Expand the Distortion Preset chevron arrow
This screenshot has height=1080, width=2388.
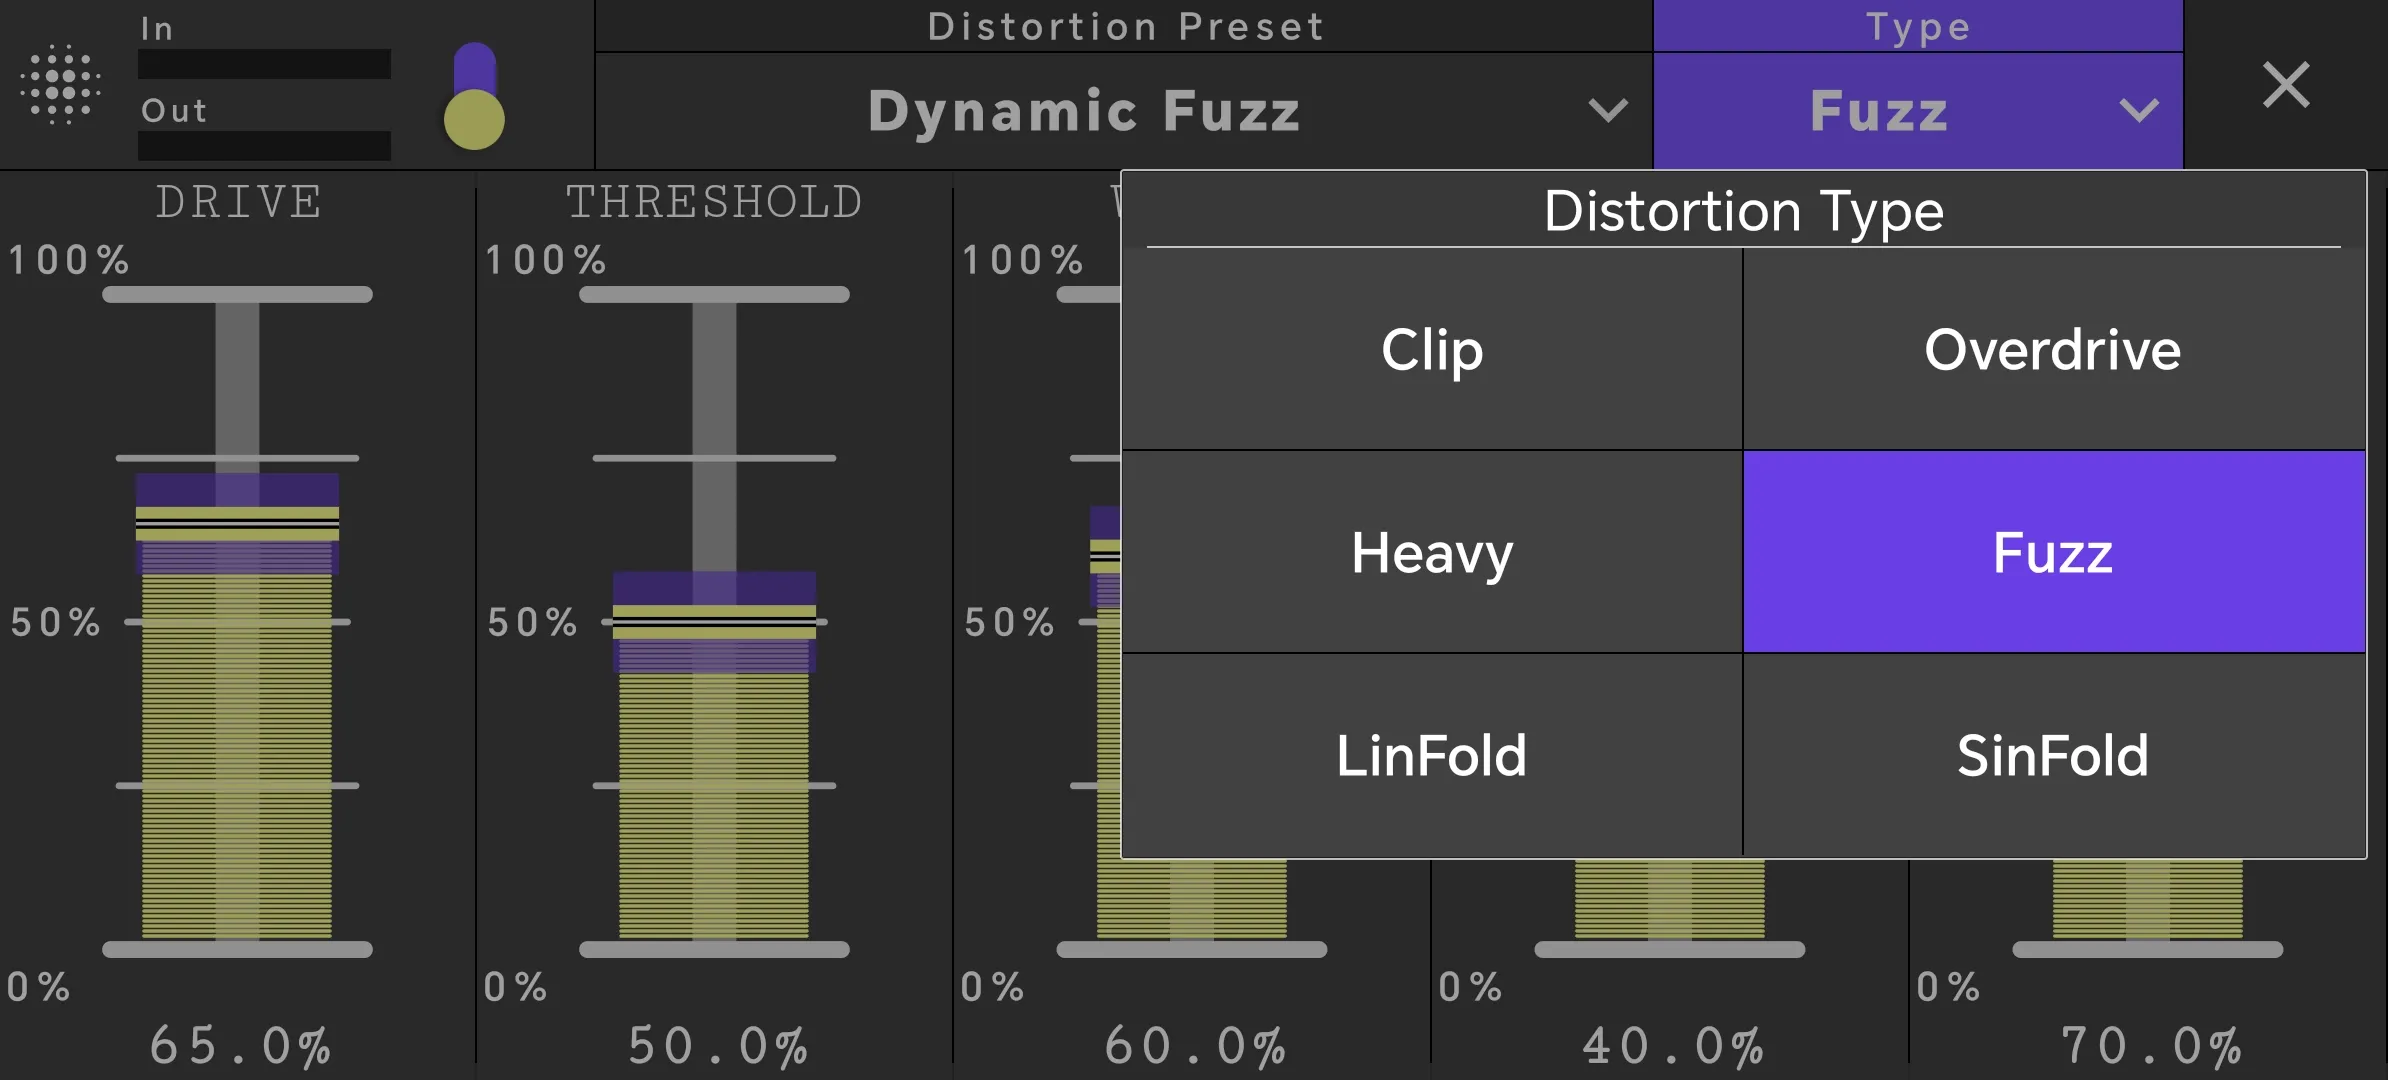click(1608, 109)
